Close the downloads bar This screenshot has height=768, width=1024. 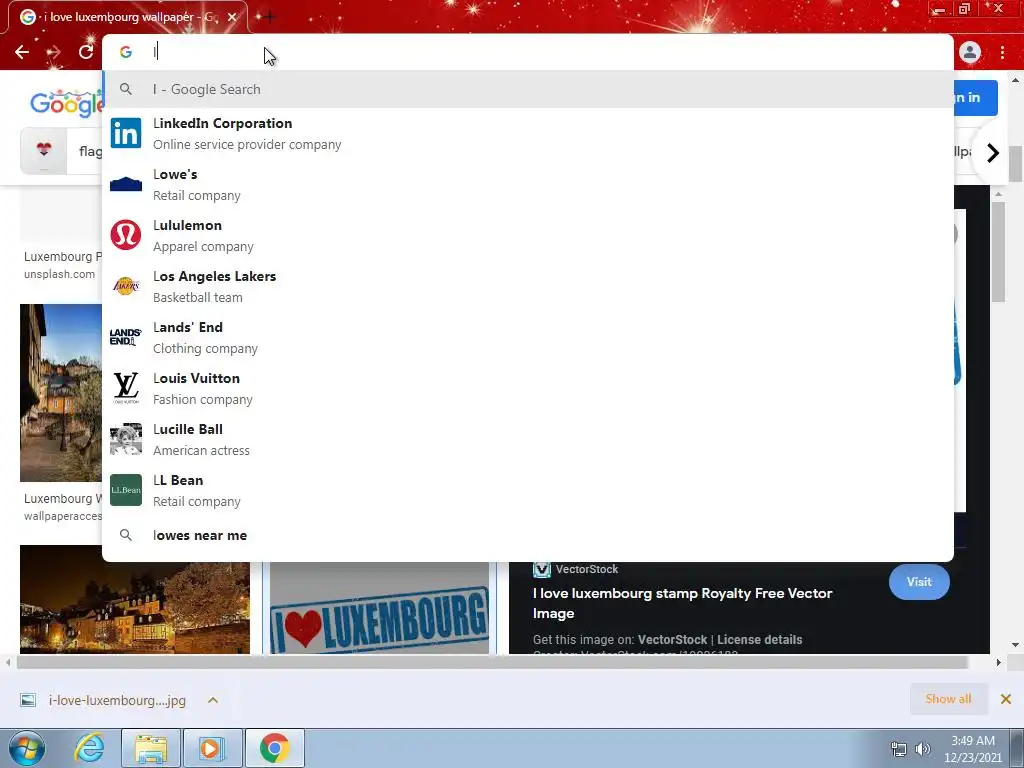coord(1006,699)
